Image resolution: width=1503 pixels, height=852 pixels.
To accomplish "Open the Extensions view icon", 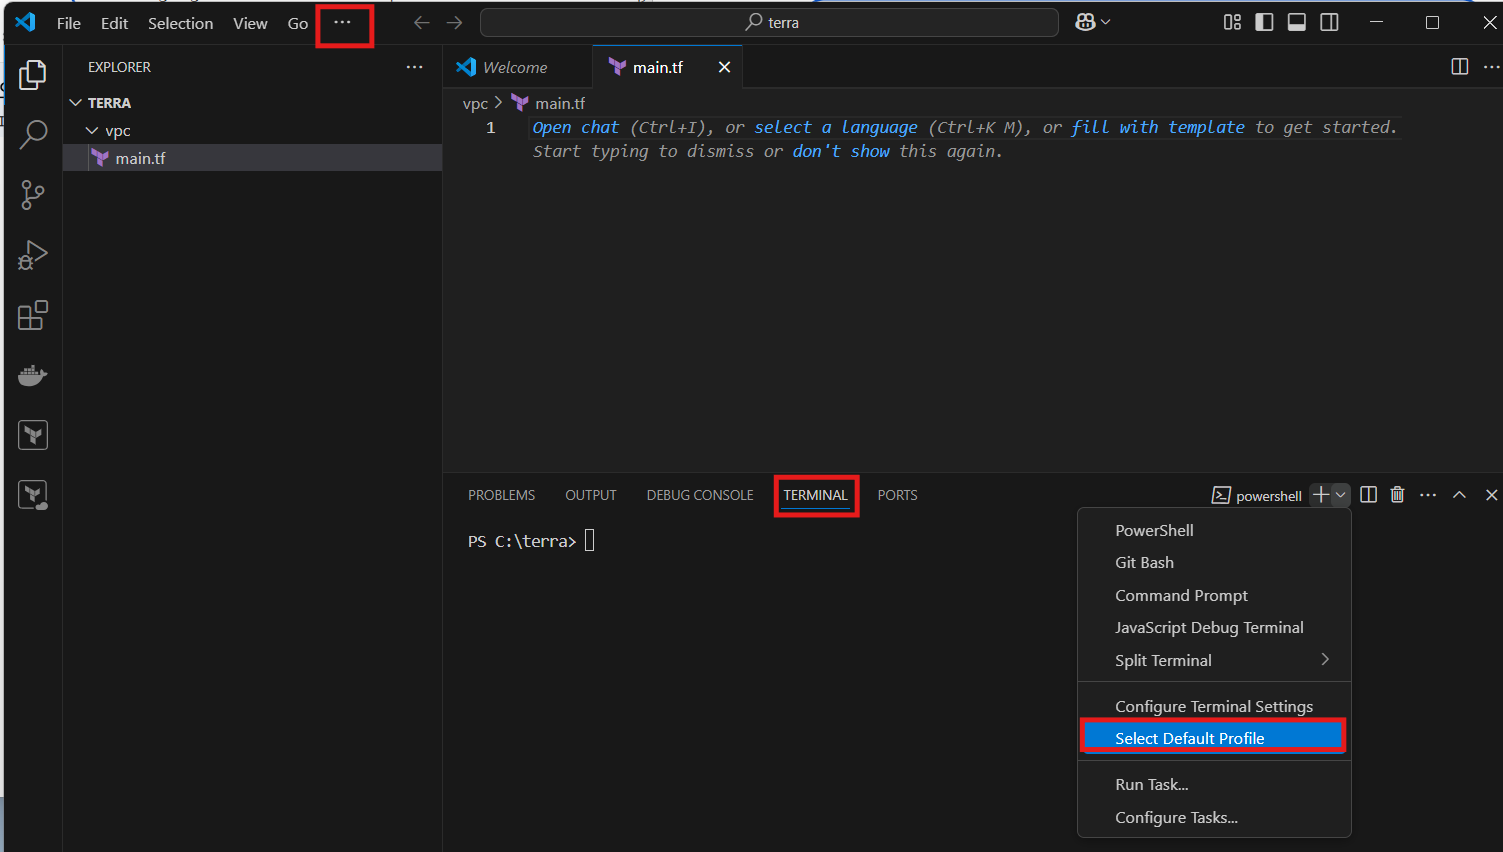I will pyautogui.click(x=33, y=315).
